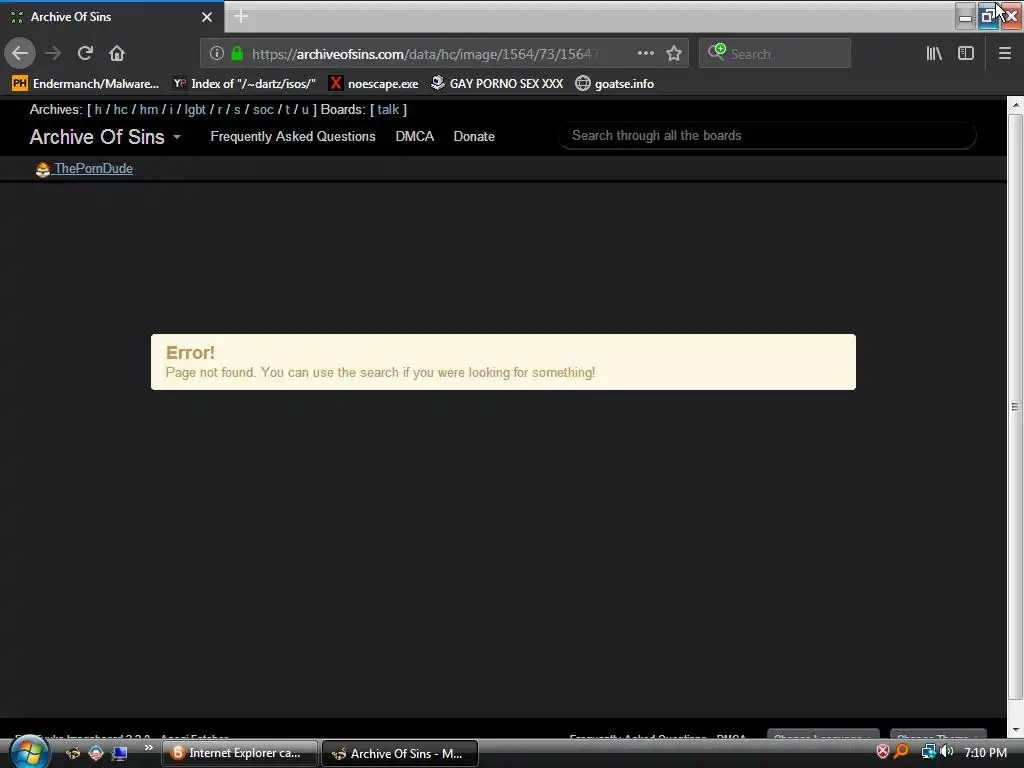1024x768 pixels.
Task: Expand the quick launch overflow chevron
Action: pyautogui.click(x=149, y=748)
